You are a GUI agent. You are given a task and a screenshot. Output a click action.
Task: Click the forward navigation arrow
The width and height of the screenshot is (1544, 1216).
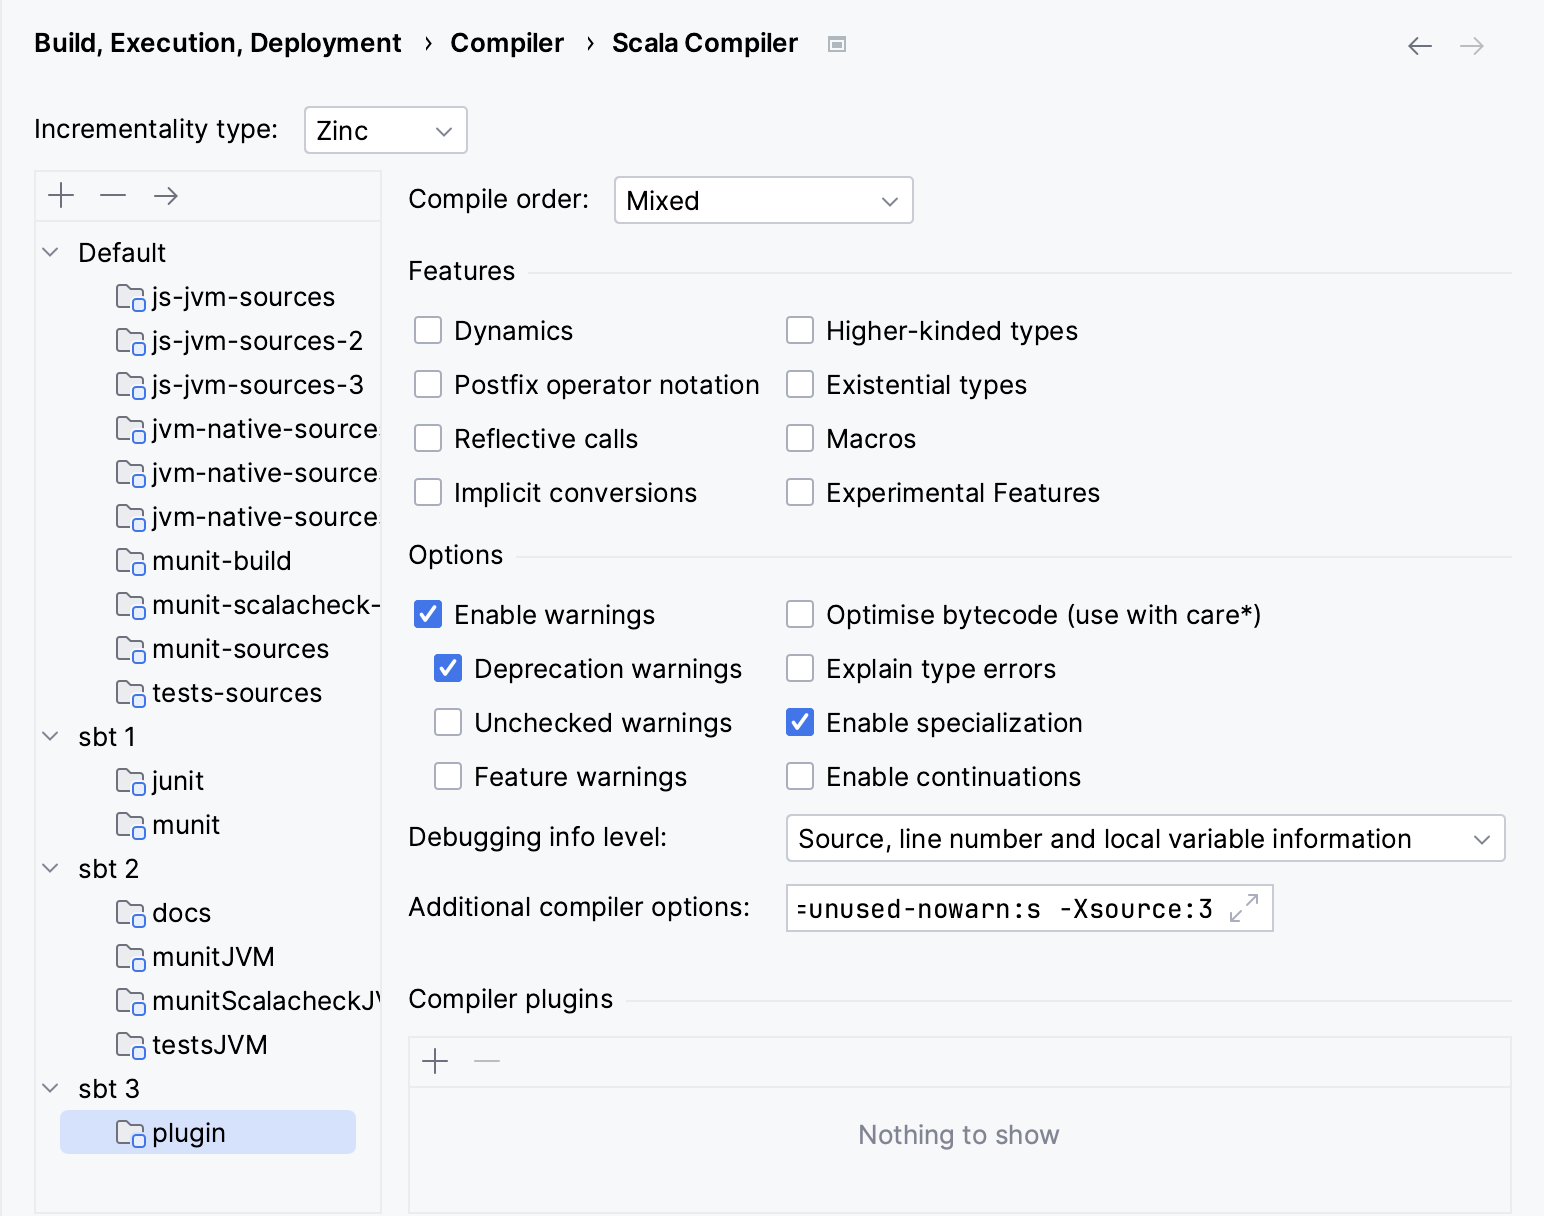pyautogui.click(x=1471, y=45)
